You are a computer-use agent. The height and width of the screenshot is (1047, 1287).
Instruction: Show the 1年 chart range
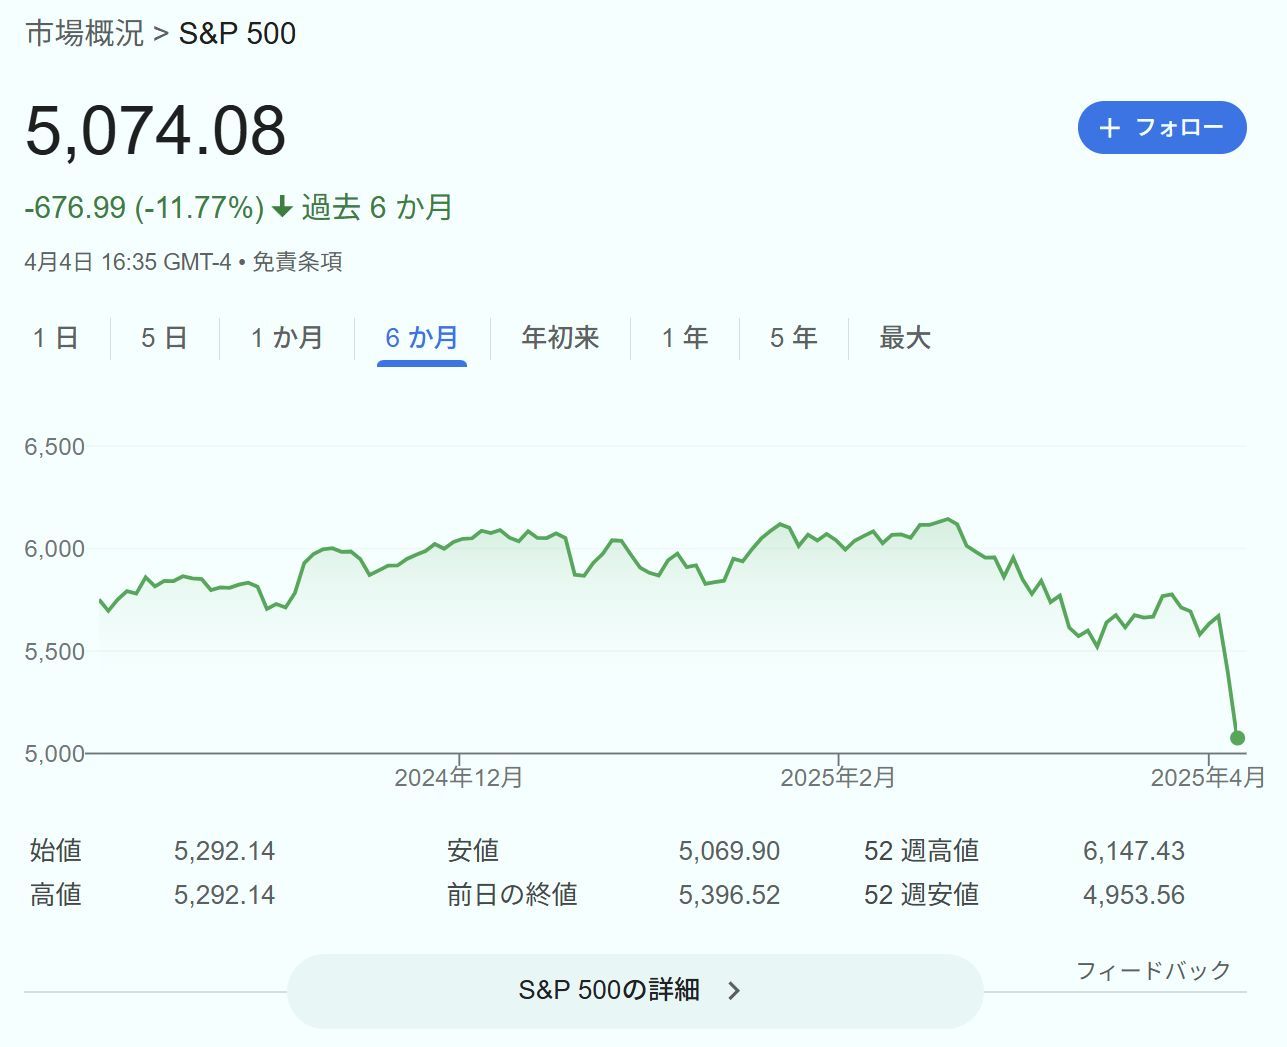click(685, 338)
